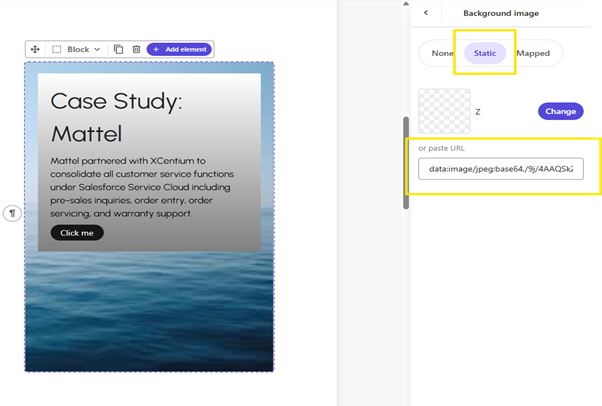Click the Mattel partnered description paragraph
602x406 pixels.
click(x=142, y=187)
